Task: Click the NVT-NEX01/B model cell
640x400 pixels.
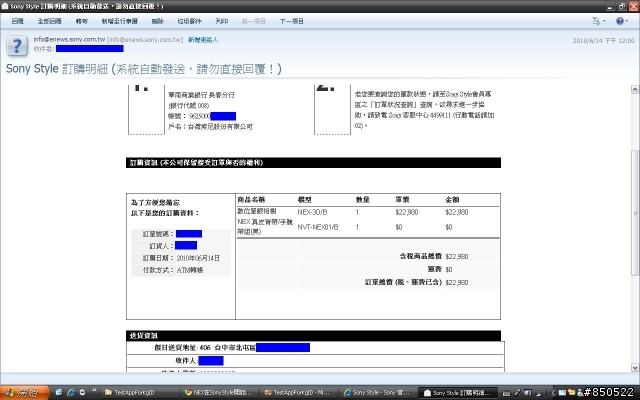Action: pos(318,227)
